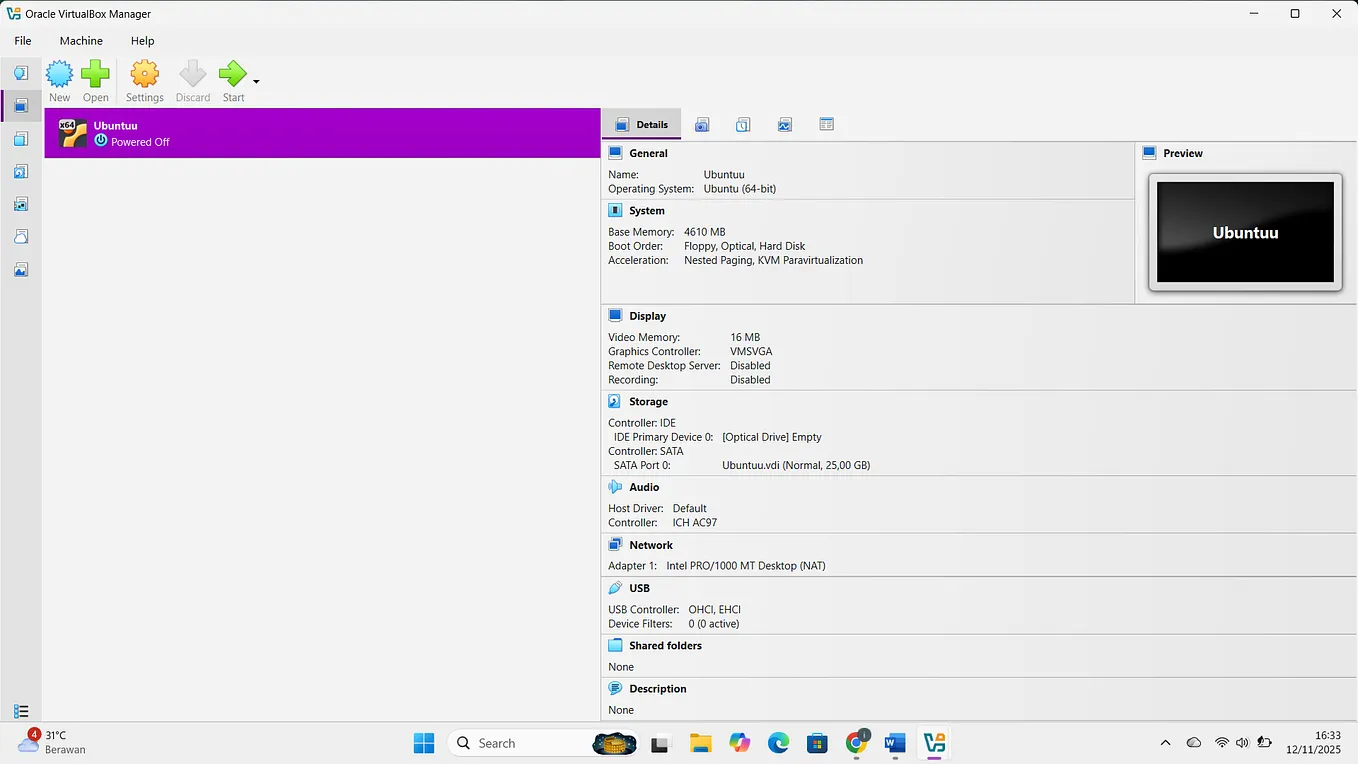Screen dimensions: 1358x764
Task: Click the USB section icon
Action: tap(615, 588)
